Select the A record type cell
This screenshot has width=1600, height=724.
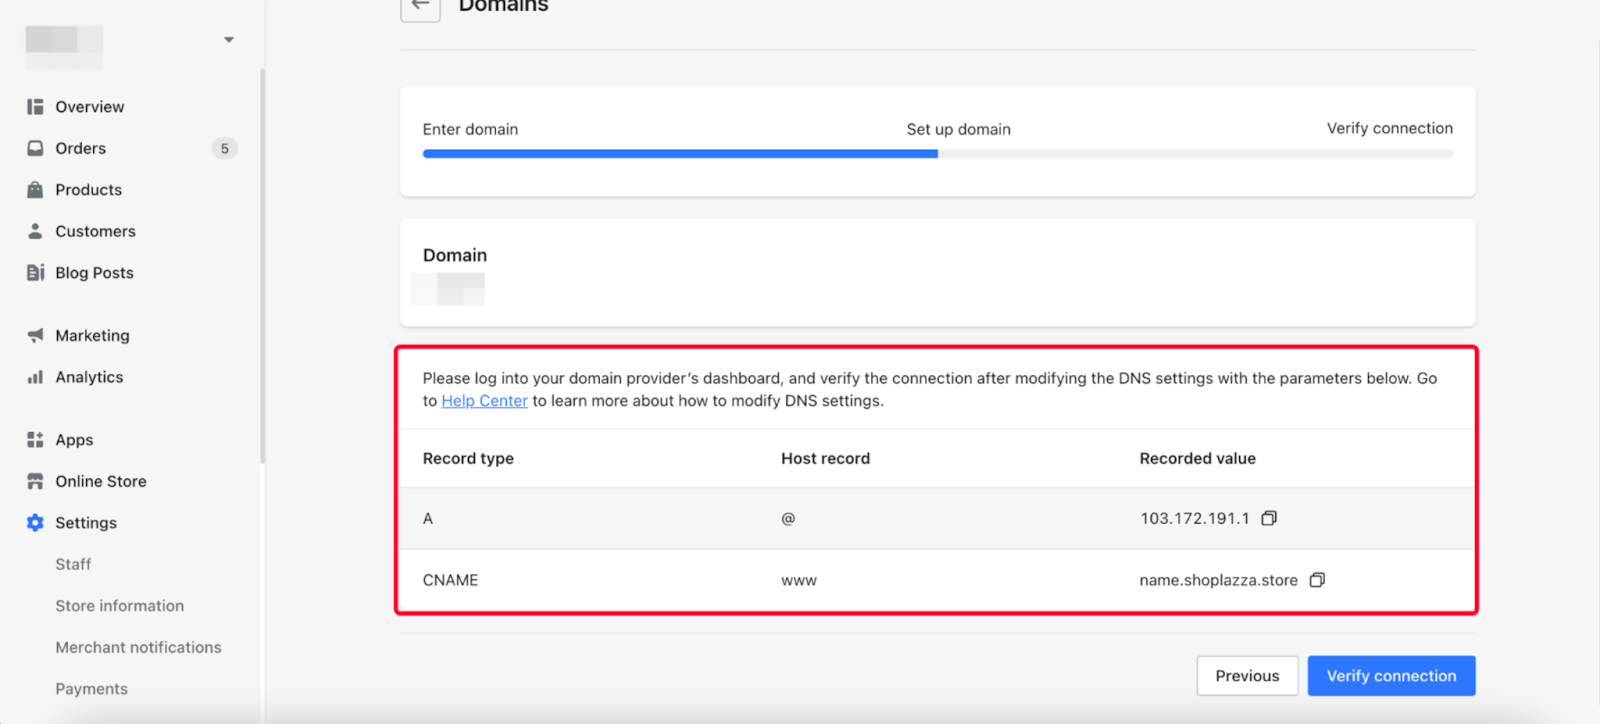[x=428, y=518]
